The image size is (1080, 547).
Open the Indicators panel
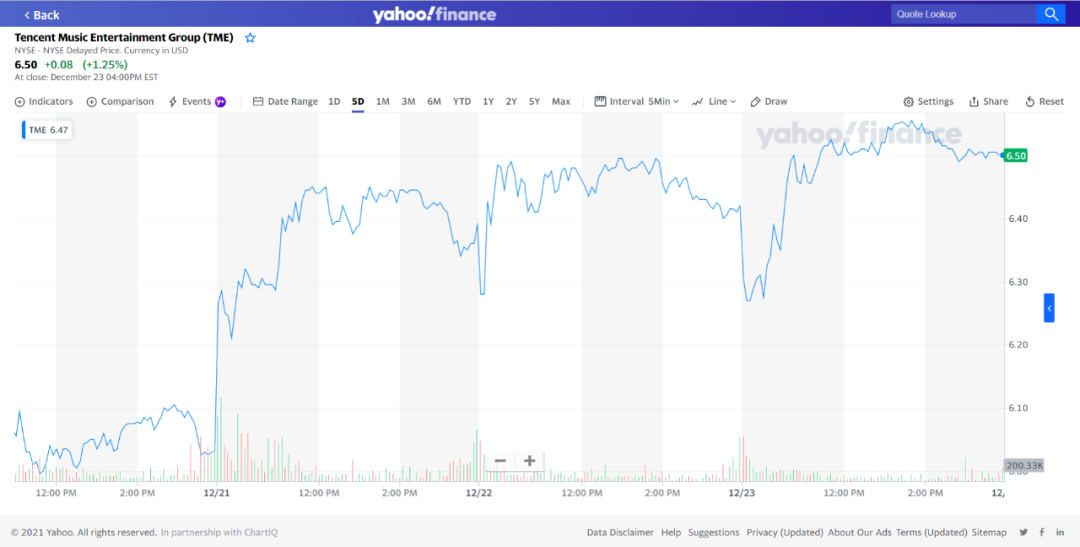[44, 101]
